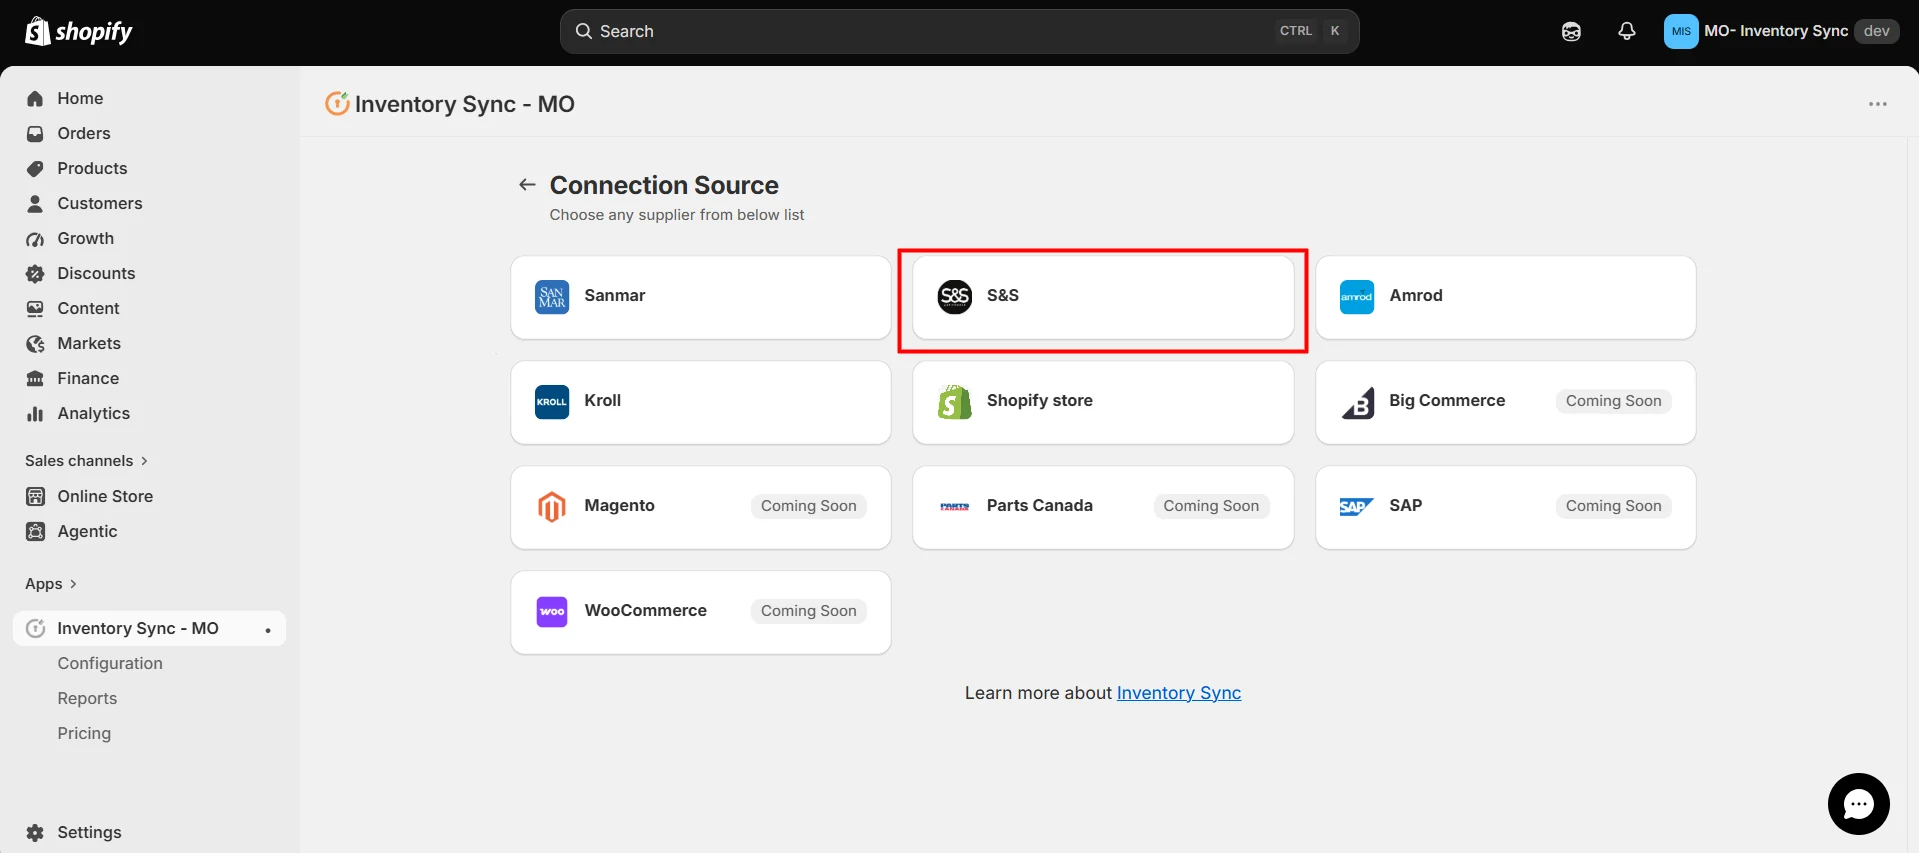This screenshot has height=853, width=1919.
Task: Go back using the Connection Source arrow
Action: click(527, 185)
